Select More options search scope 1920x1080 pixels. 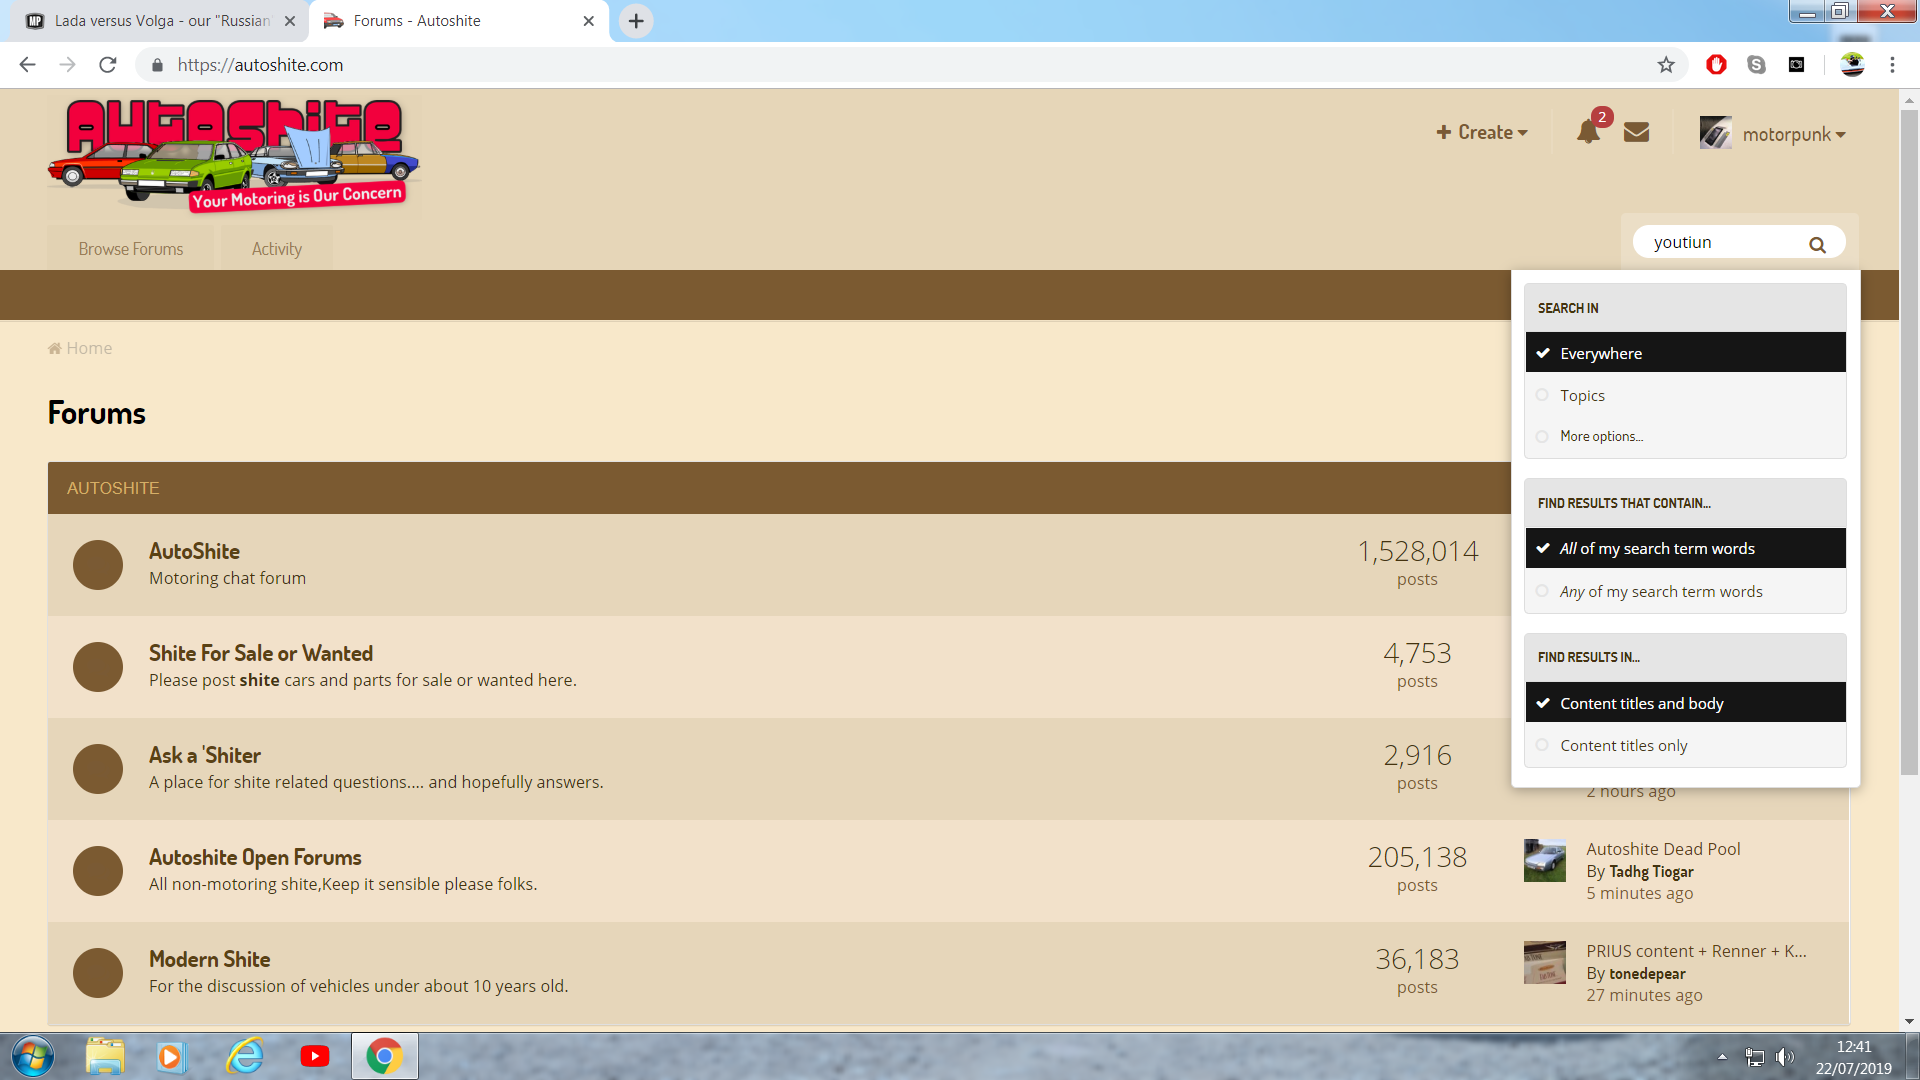[1685, 436]
